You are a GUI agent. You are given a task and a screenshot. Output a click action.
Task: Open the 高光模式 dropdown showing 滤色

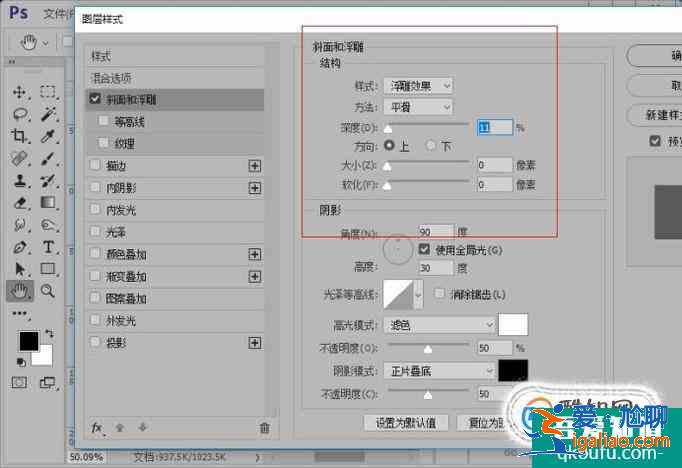pyautogui.click(x=440, y=325)
